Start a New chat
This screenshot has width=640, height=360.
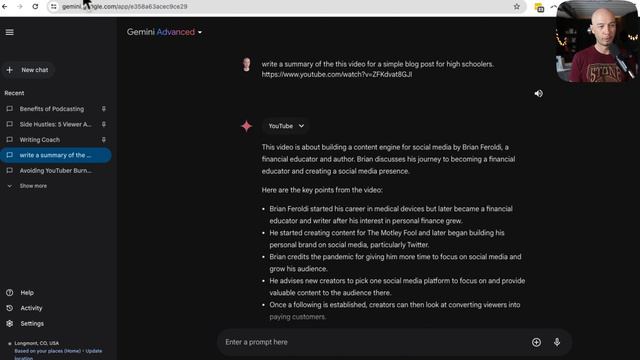tap(28, 70)
